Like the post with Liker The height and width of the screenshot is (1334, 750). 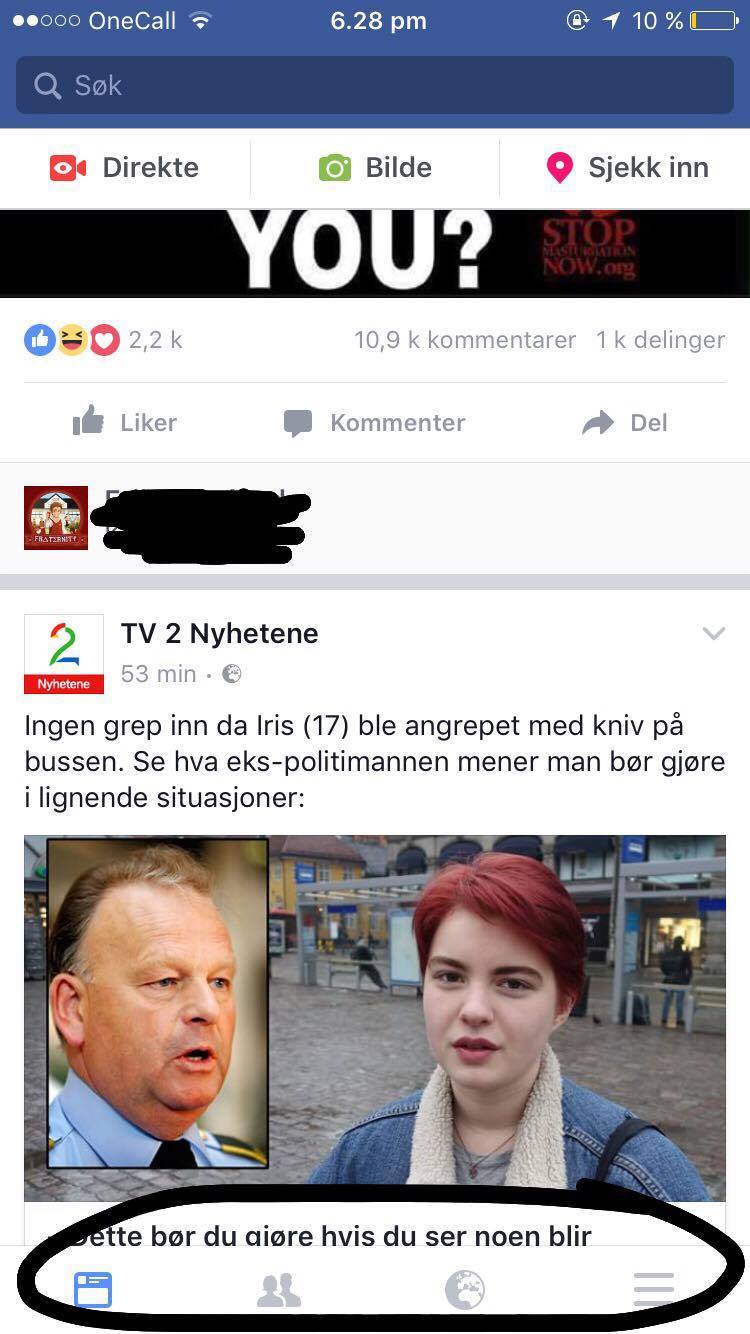point(125,423)
